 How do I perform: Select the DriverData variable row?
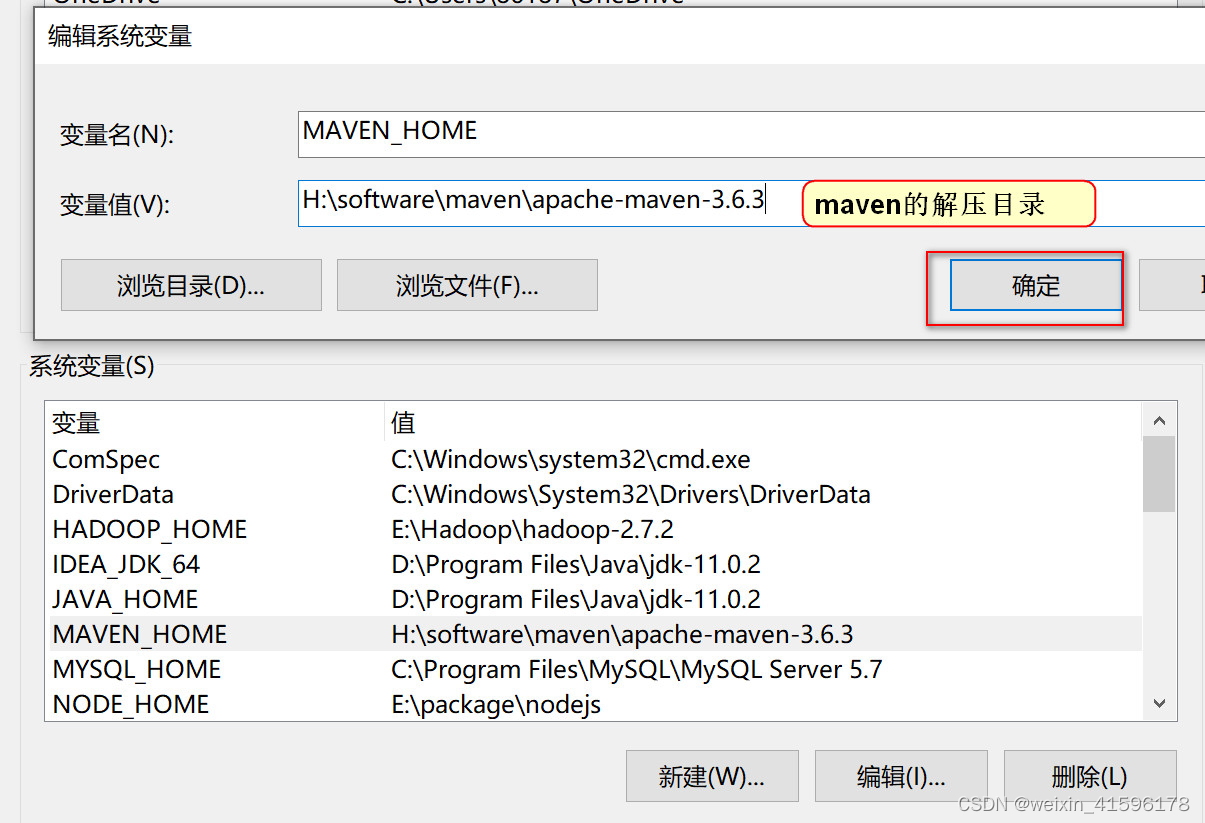pos(595,494)
